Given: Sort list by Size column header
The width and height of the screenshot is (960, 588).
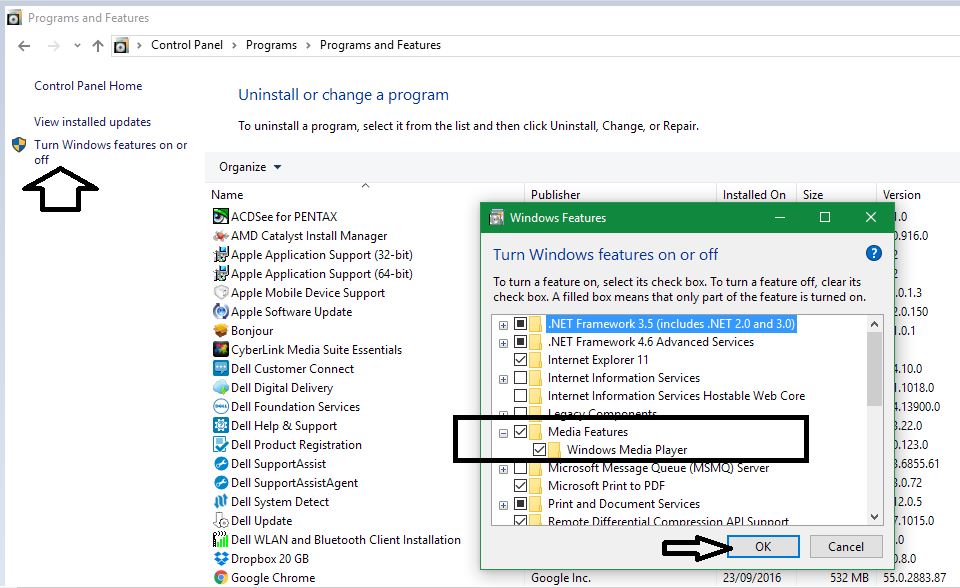Looking at the screenshot, I should [836, 194].
